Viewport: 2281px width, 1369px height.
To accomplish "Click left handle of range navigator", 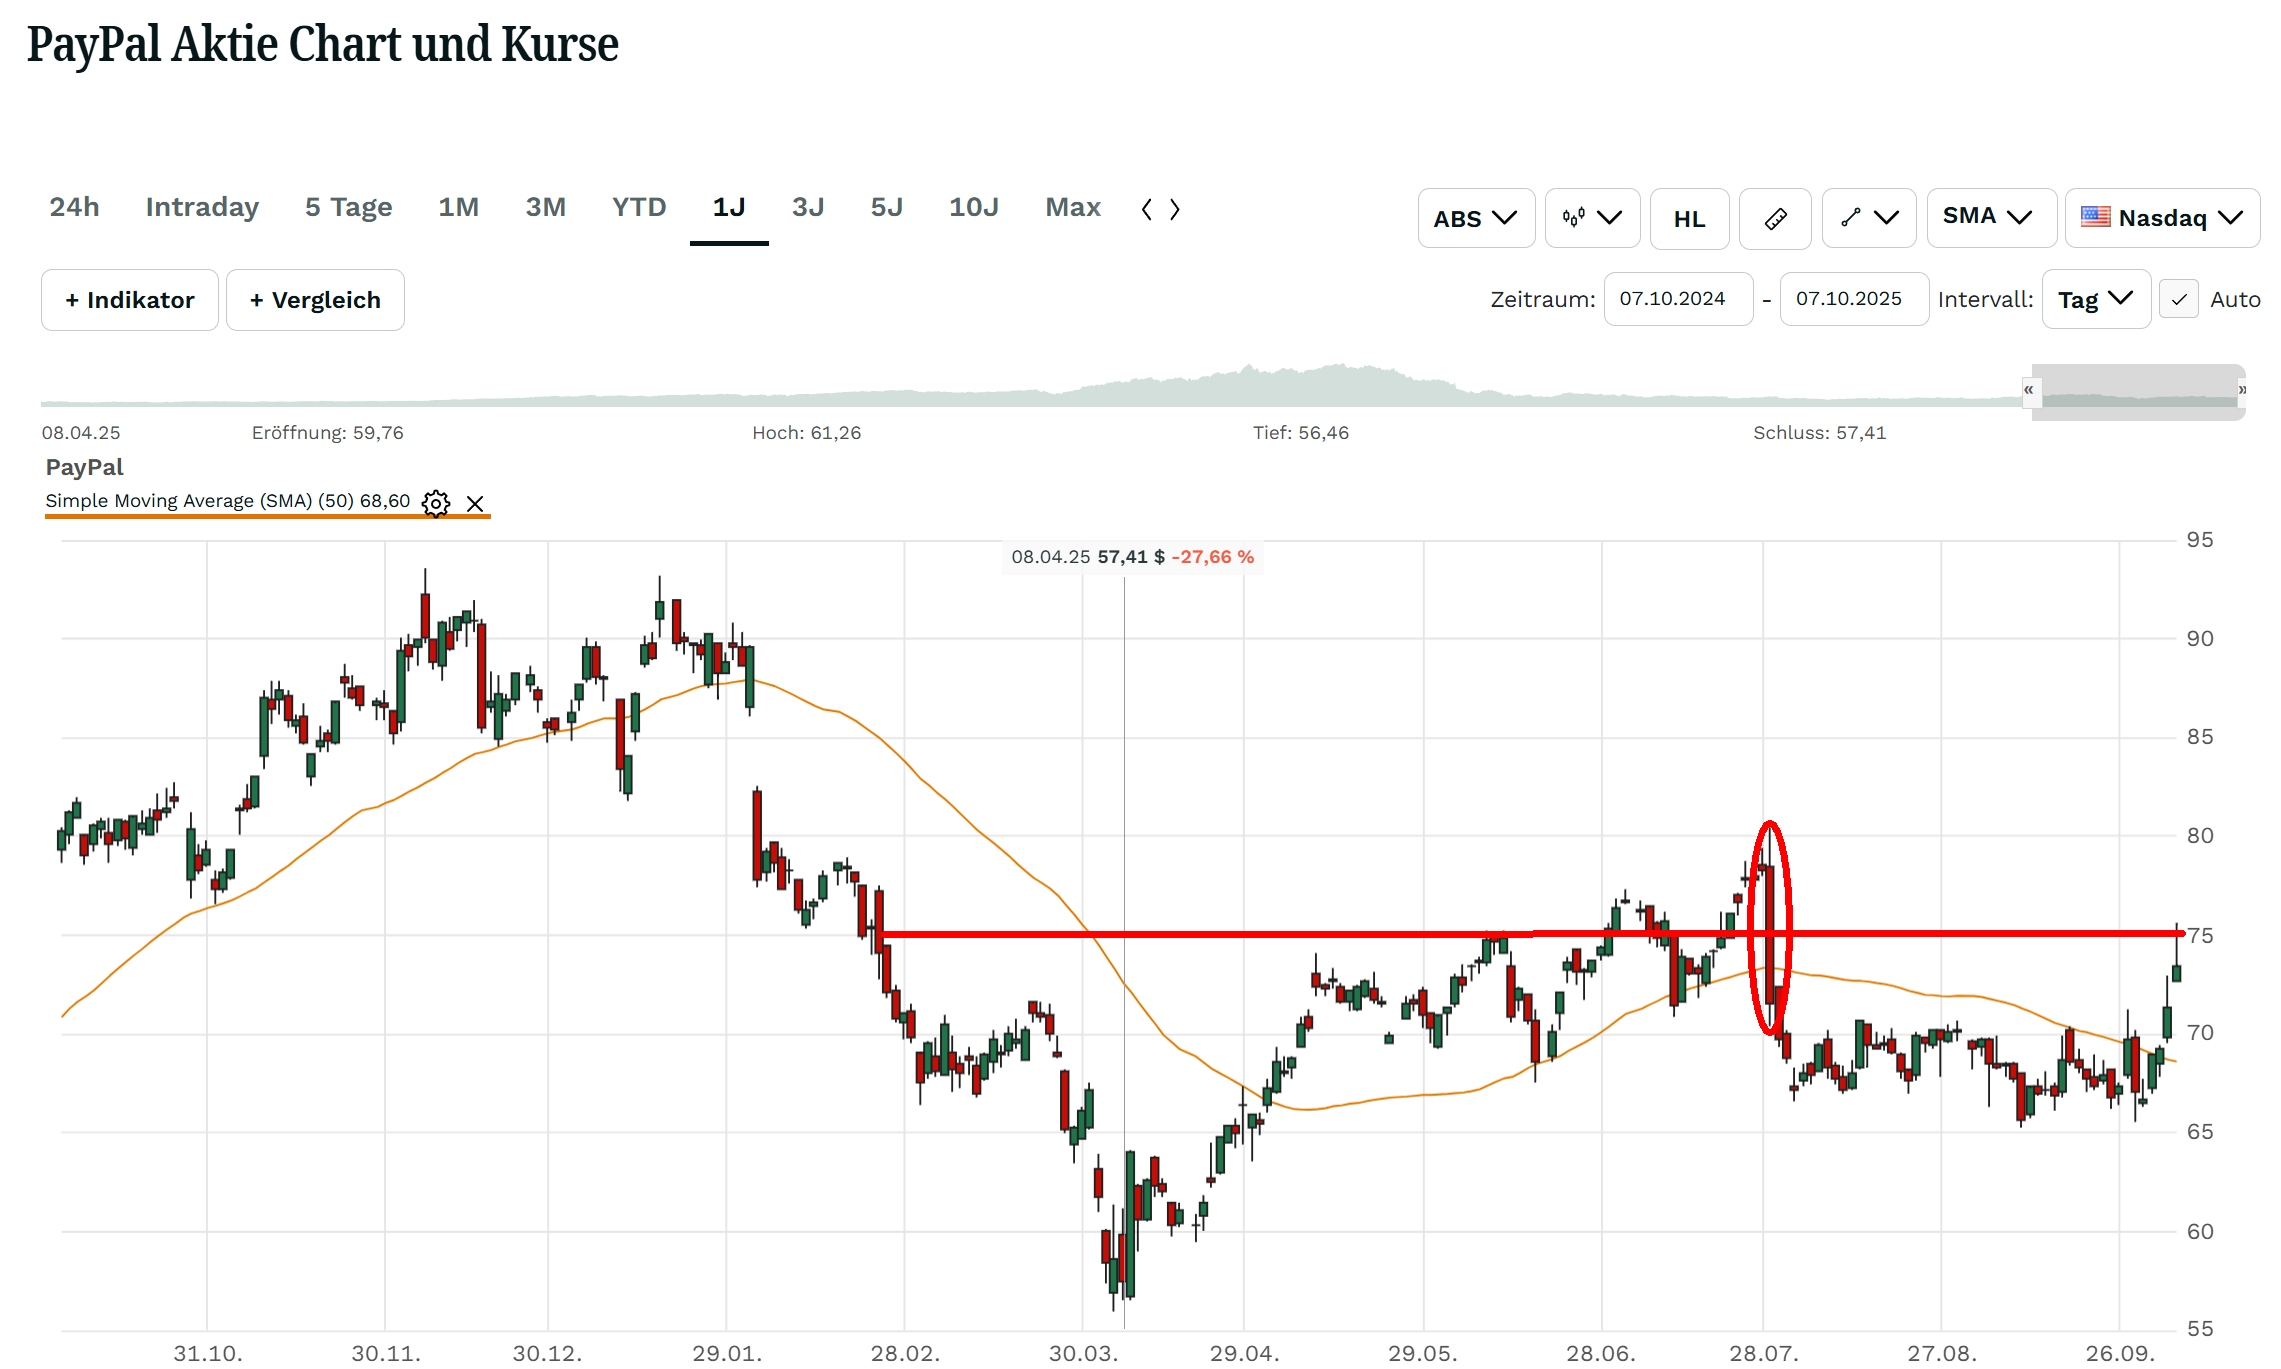I will (2028, 390).
